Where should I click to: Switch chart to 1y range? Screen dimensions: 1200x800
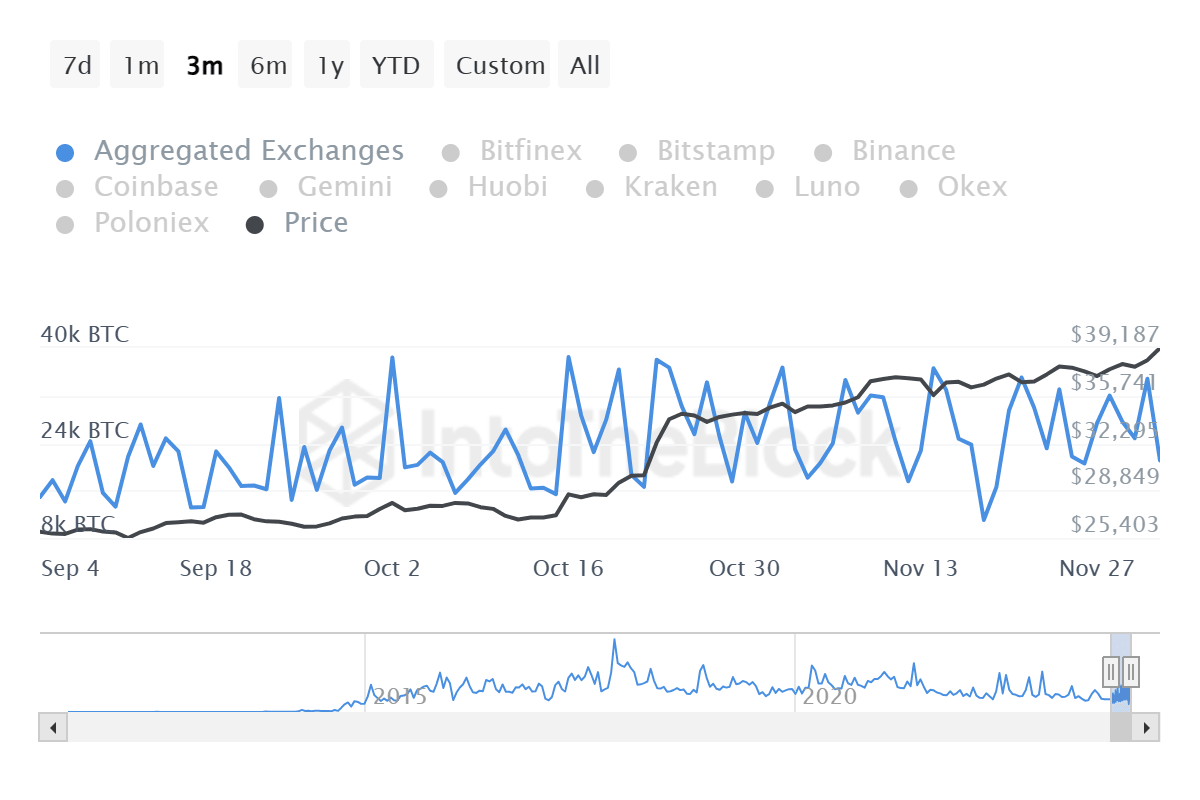coord(330,66)
